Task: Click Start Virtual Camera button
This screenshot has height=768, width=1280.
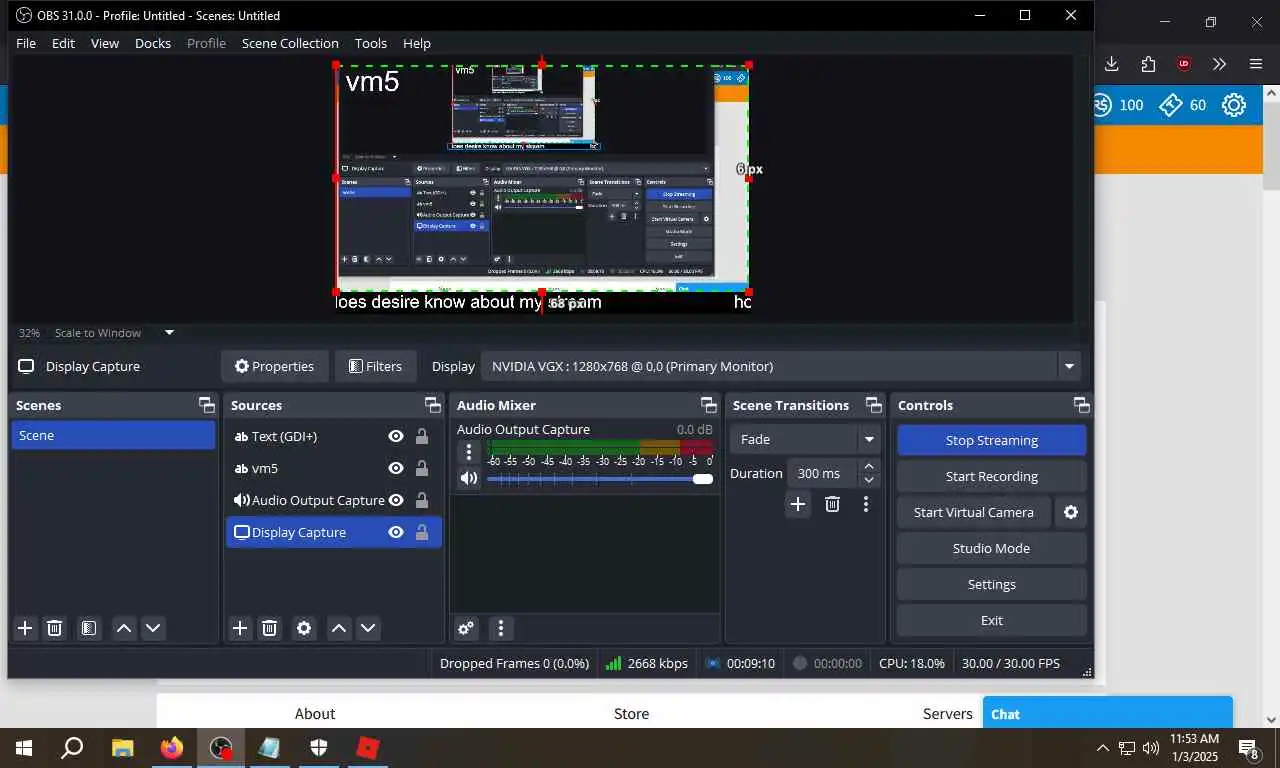Action: [x=974, y=512]
